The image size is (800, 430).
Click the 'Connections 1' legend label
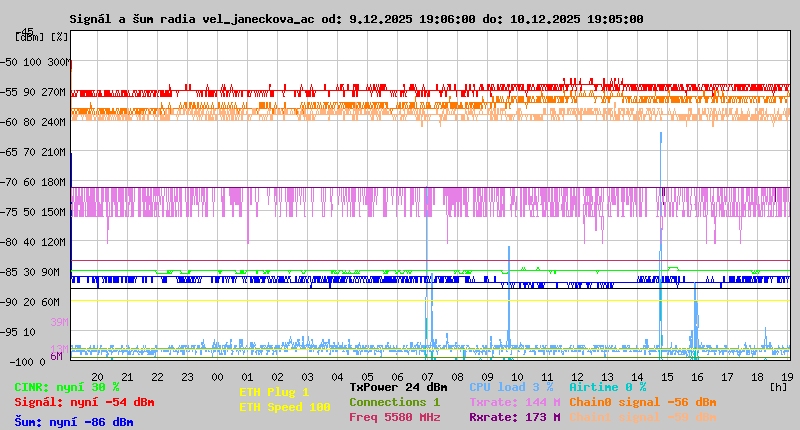(x=394, y=402)
